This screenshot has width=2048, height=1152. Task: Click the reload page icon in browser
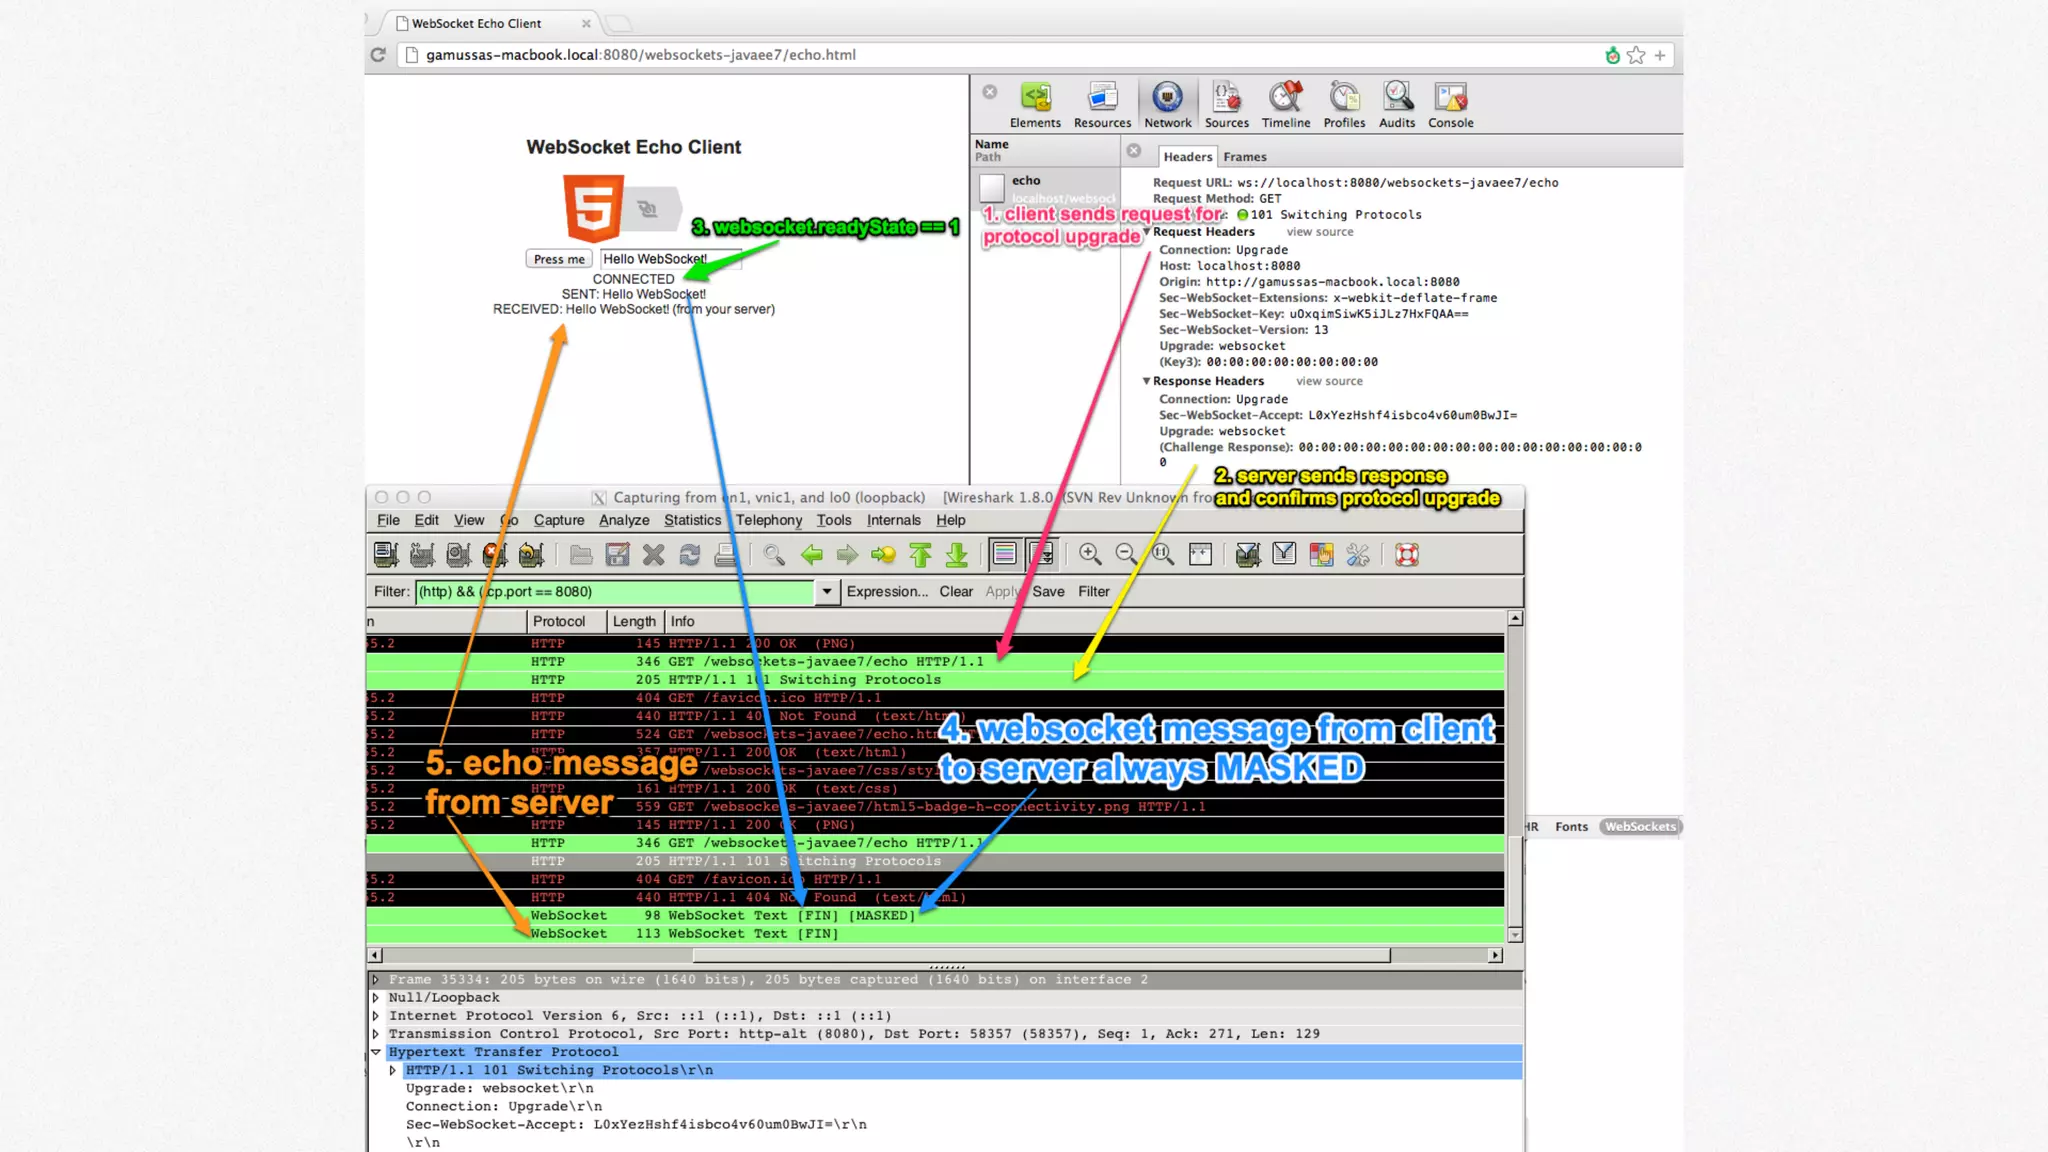pyautogui.click(x=378, y=55)
